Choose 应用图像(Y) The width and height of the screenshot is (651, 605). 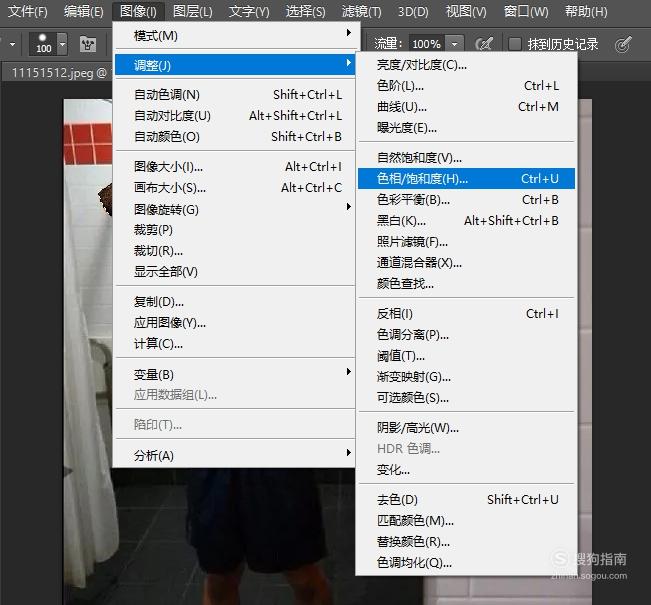235,323
